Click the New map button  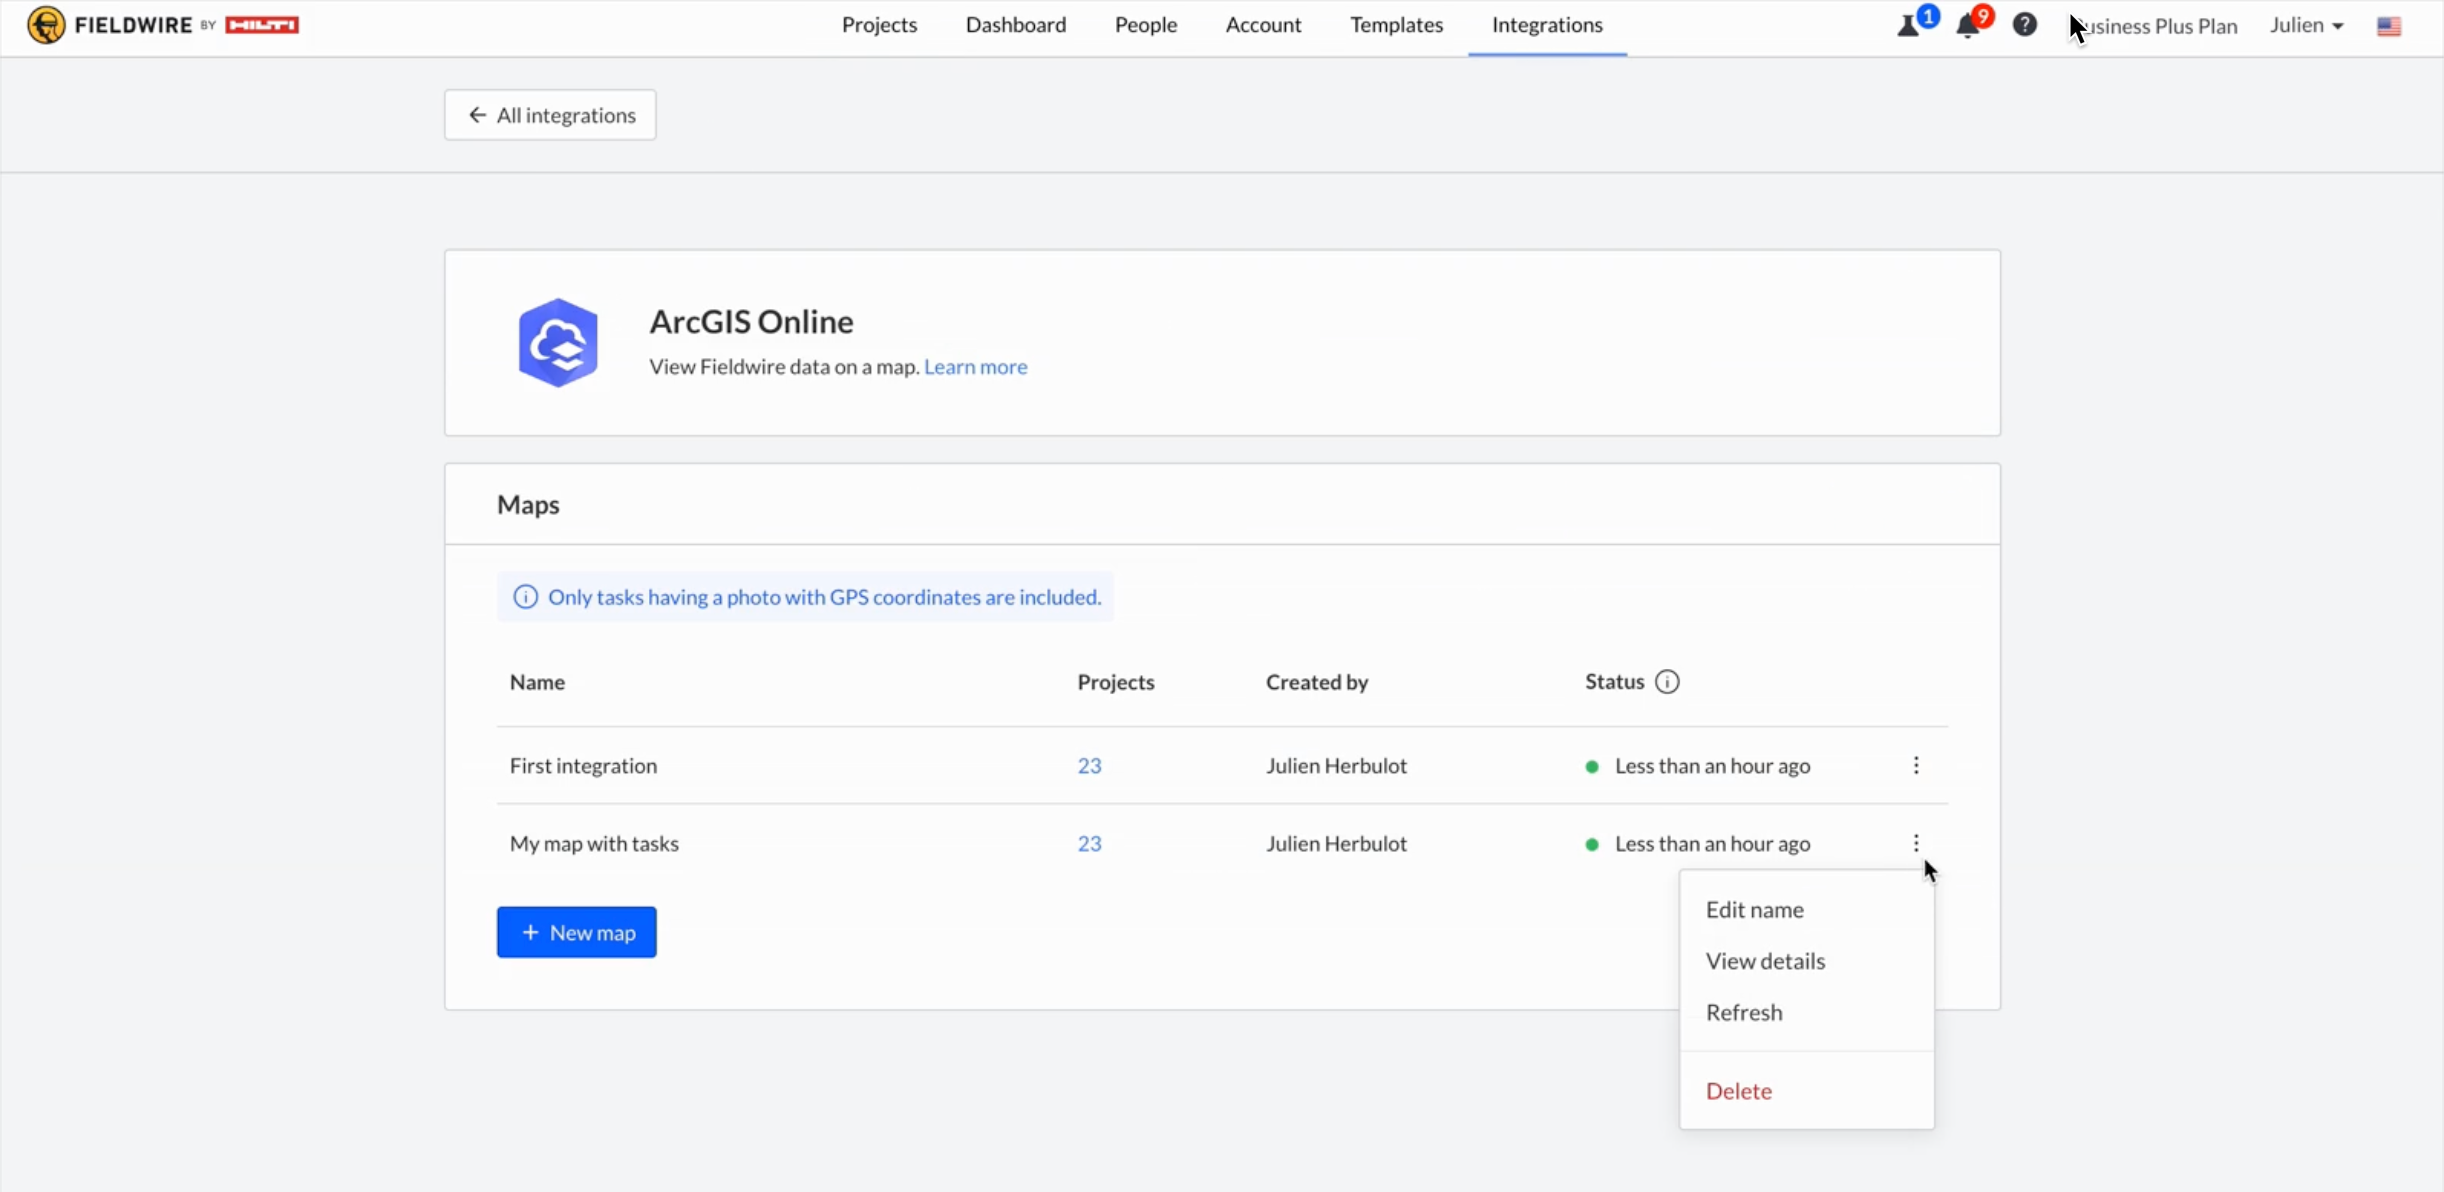pos(577,932)
